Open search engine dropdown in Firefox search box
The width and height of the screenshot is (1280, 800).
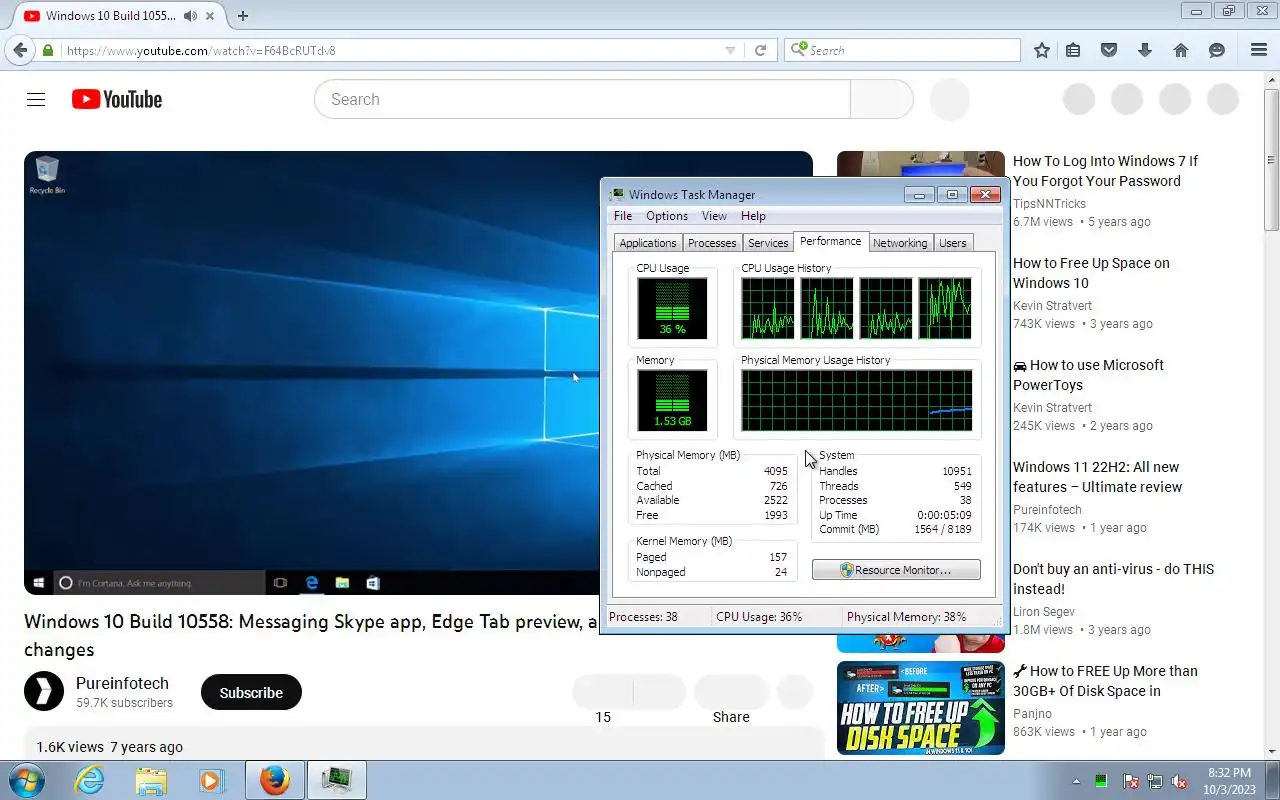798,50
